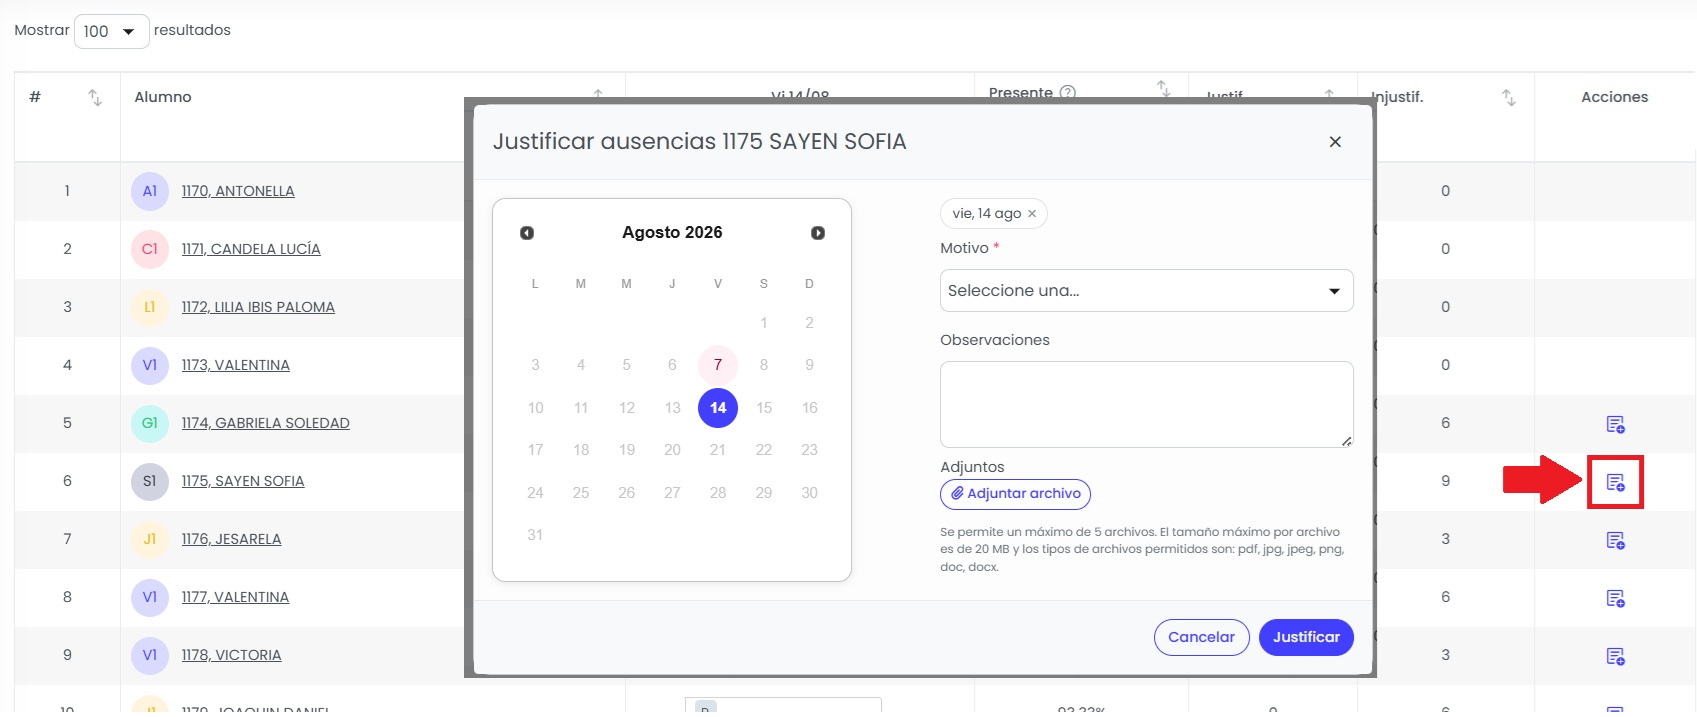The width and height of the screenshot is (1697, 717).
Task: Click the Presente help question-mark icon
Action: pos(1068,92)
